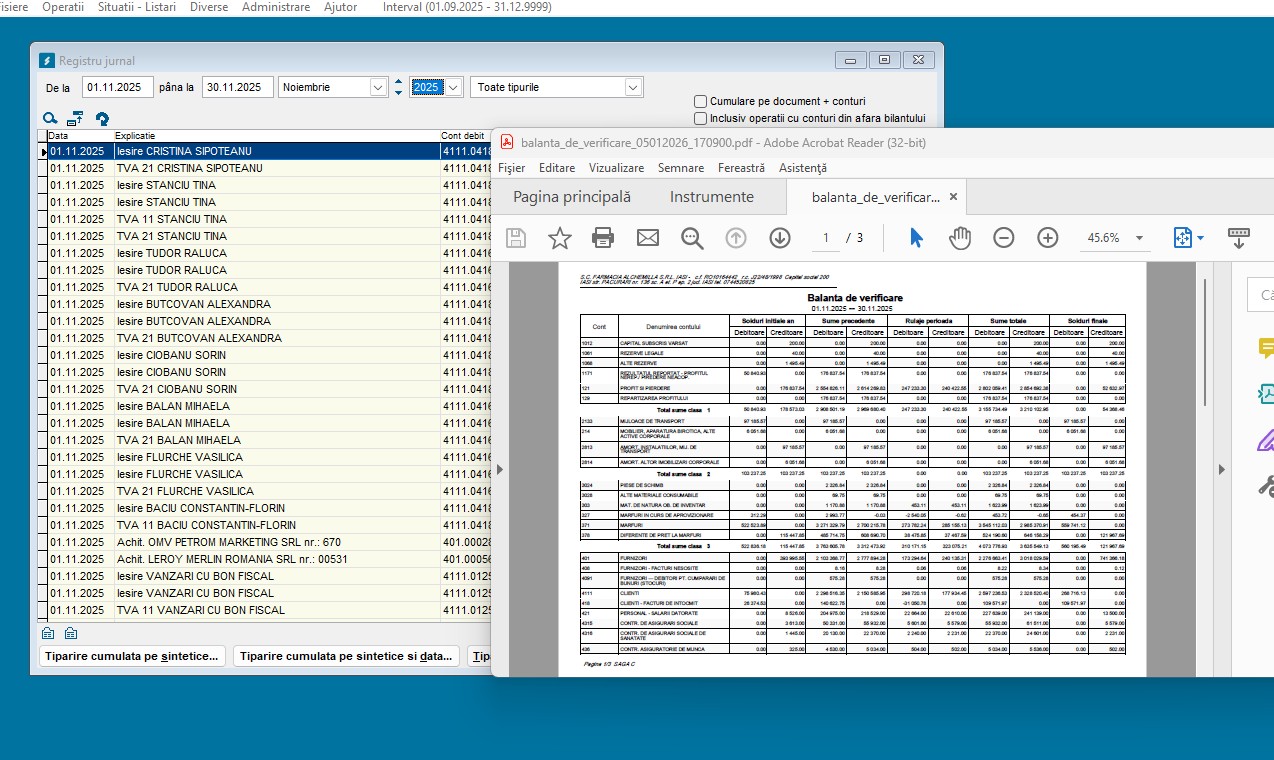Enable Cumulare pe document + conturi checkbox
The width and height of the screenshot is (1274, 760).
701,101
